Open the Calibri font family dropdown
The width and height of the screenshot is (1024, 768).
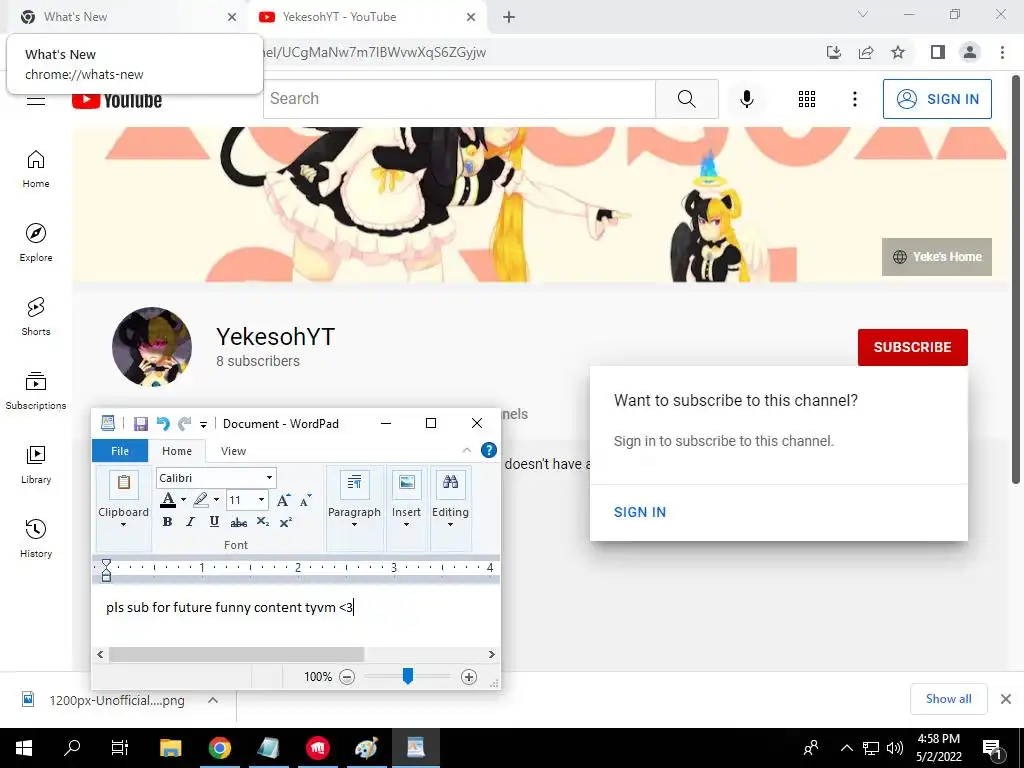point(269,478)
